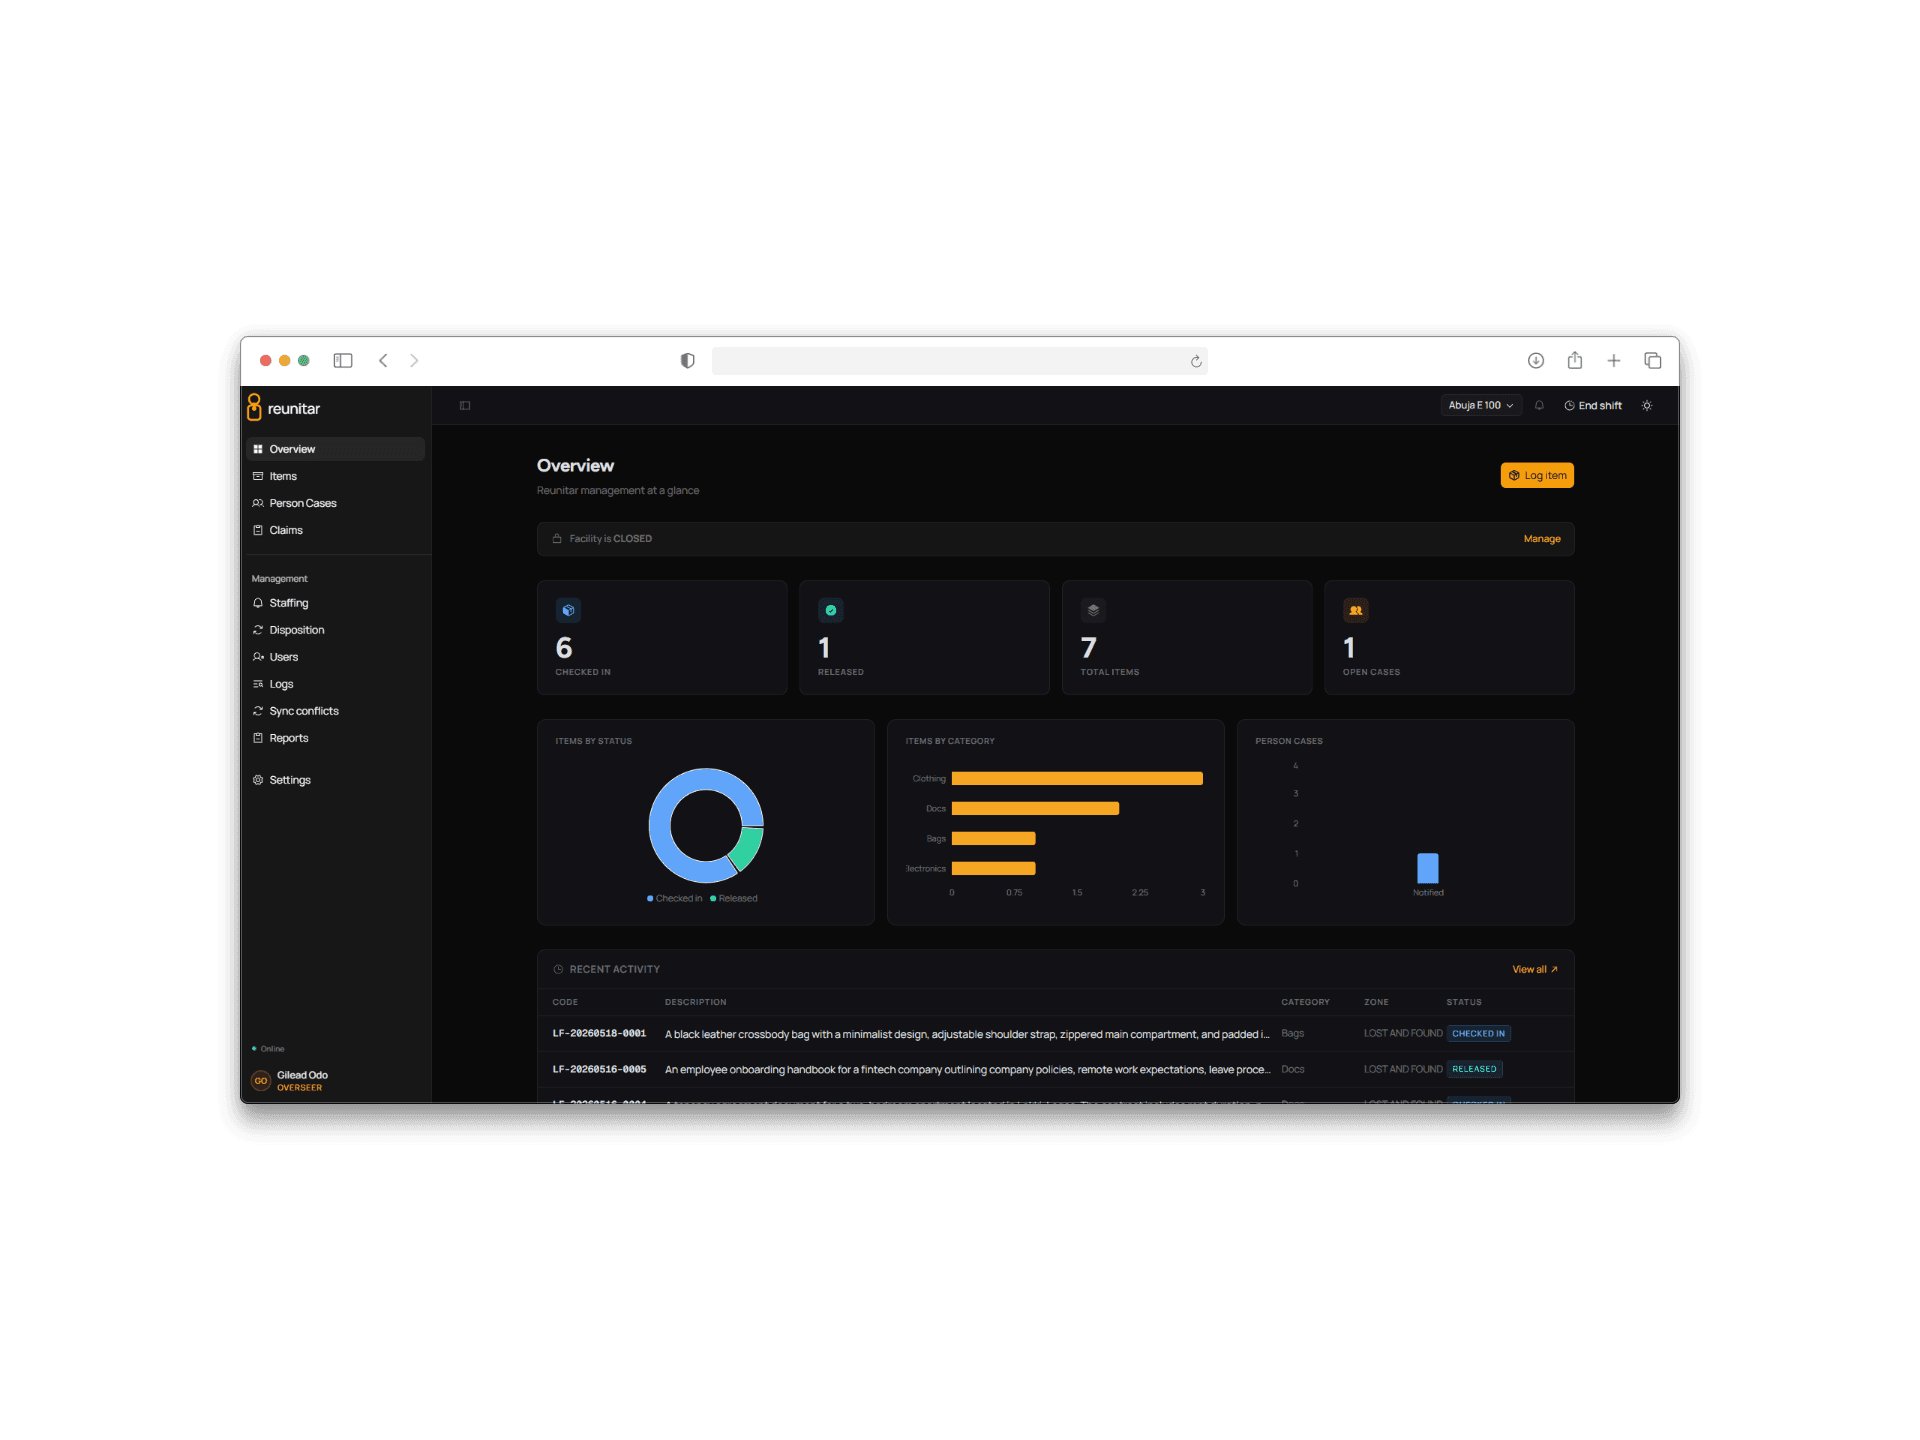Click the RELEASED status badge
Image resolution: width=1920 pixels, height=1440 pixels.
pos(1475,1069)
